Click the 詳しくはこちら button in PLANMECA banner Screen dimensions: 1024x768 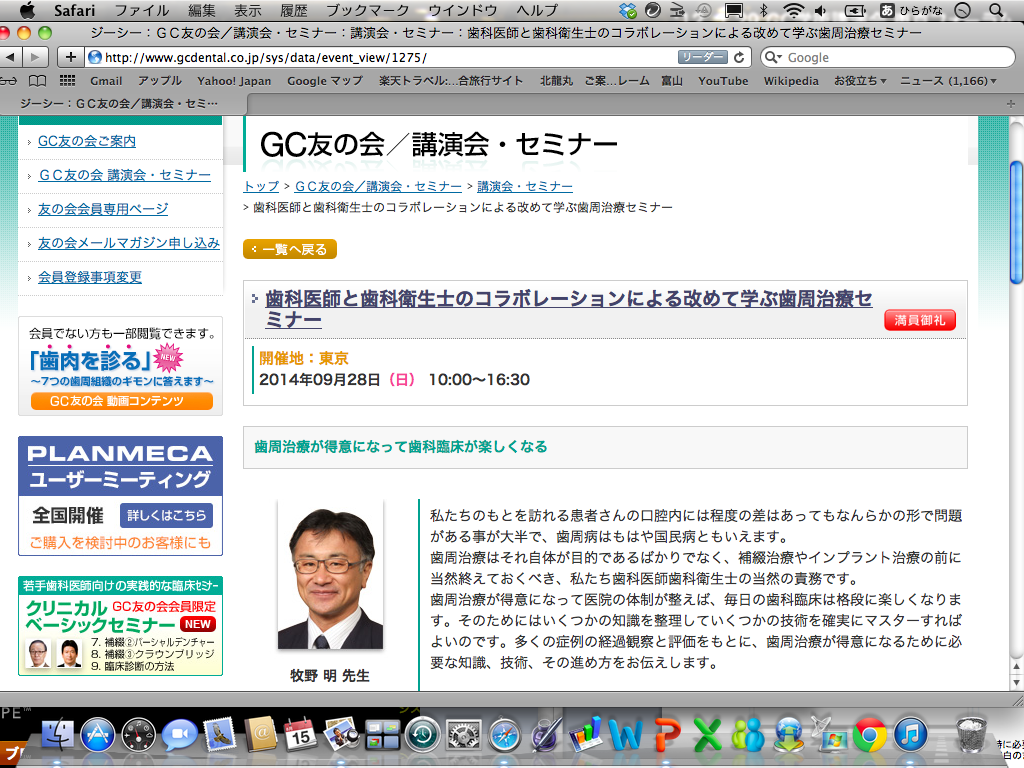[x=166, y=515]
